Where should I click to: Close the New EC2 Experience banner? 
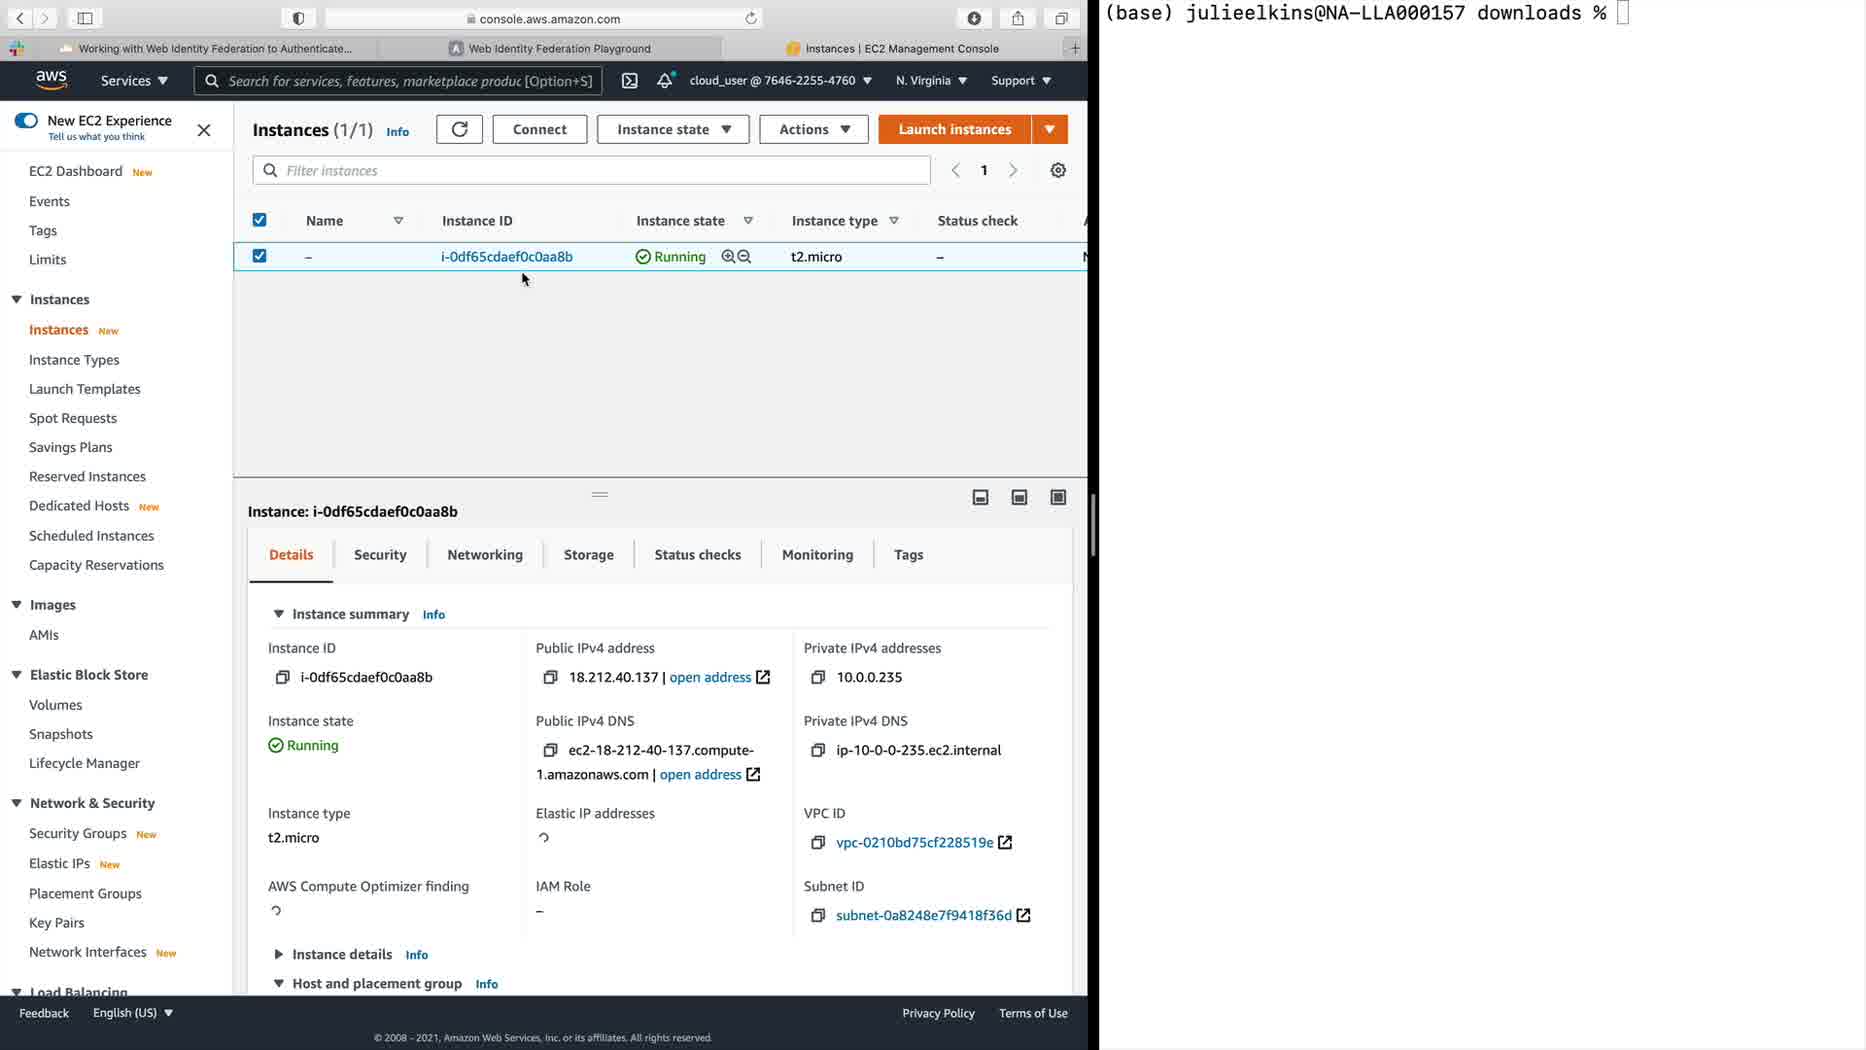click(204, 130)
